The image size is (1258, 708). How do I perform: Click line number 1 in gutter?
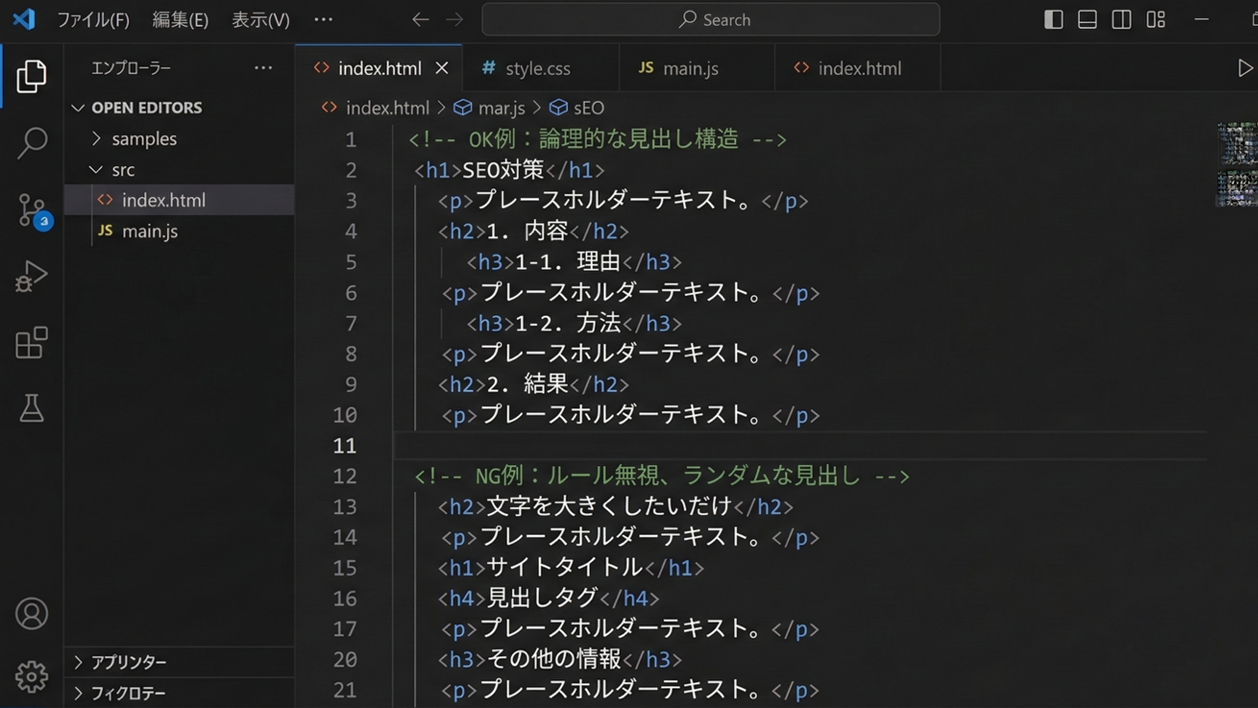351,139
